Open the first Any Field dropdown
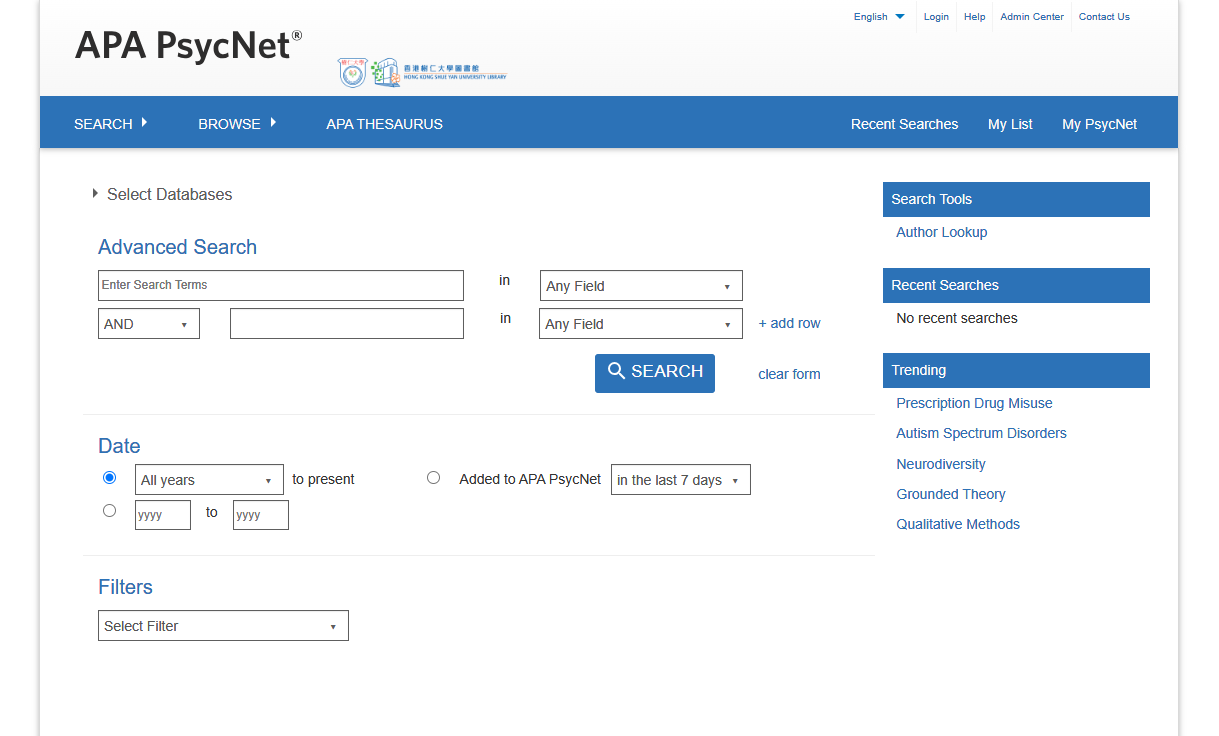 (x=640, y=286)
